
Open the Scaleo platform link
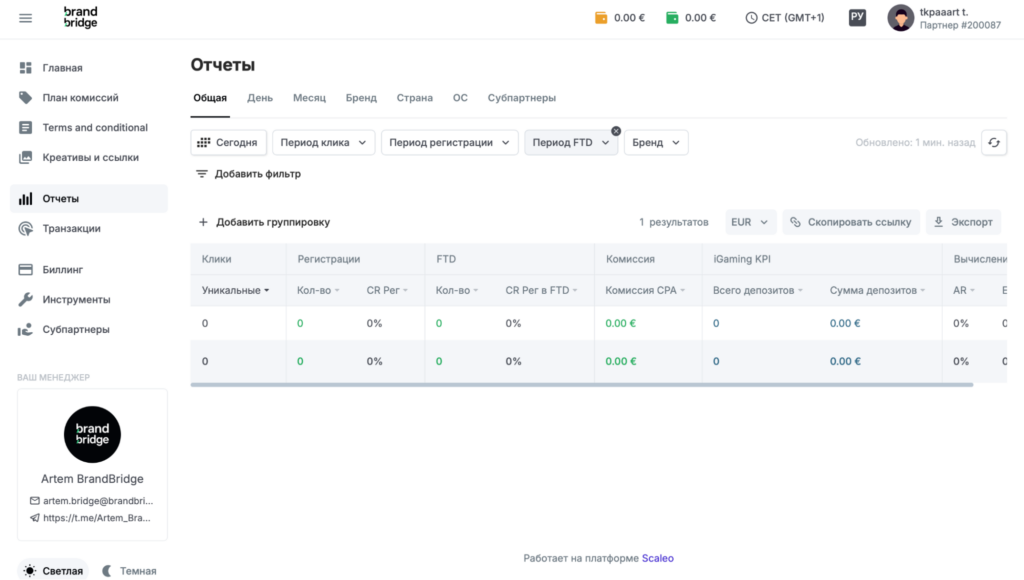tap(658, 558)
